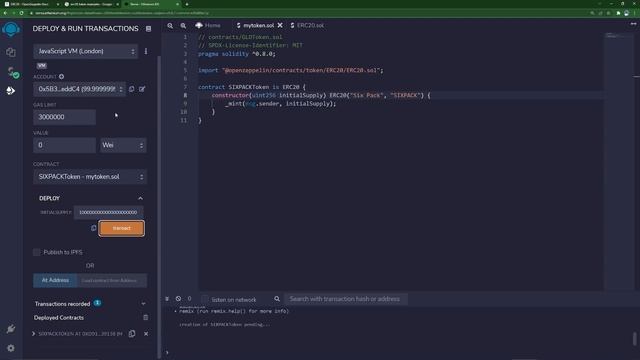Open a new browser tab
640x360 pixels.
coord(187,4)
